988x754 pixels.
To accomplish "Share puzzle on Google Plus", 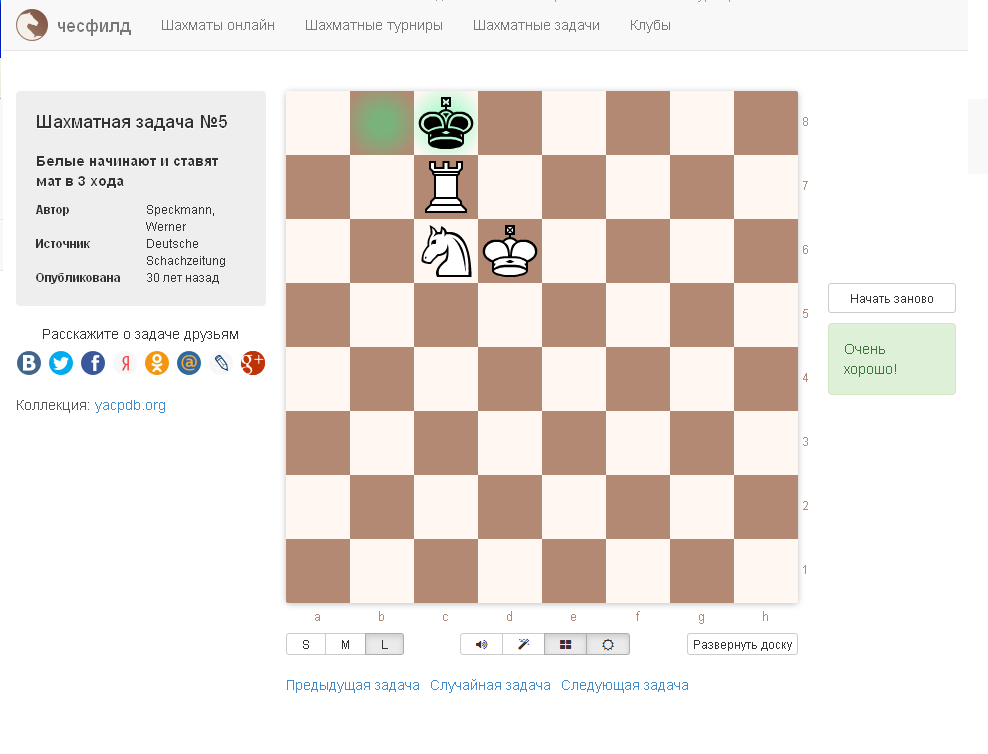I will pyautogui.click(x=253, y=363).
